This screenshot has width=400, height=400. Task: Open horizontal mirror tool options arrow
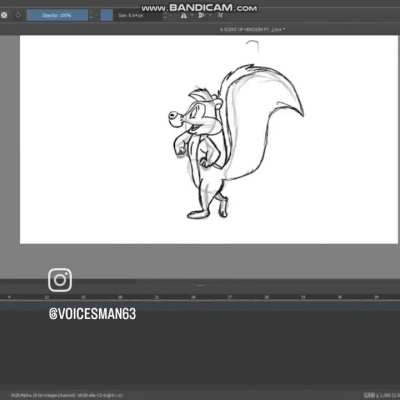point(192,16)
